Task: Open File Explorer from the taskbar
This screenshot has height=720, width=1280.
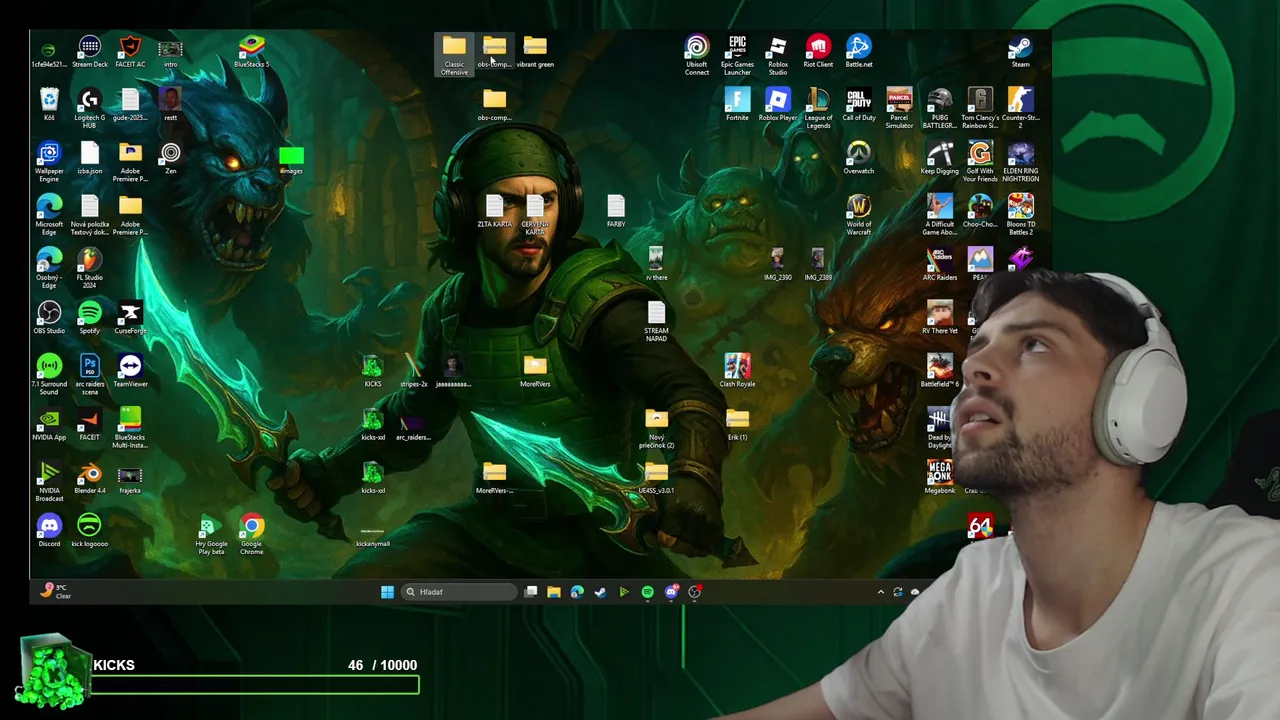Action: pyautogui.click(x=554, y=592)
